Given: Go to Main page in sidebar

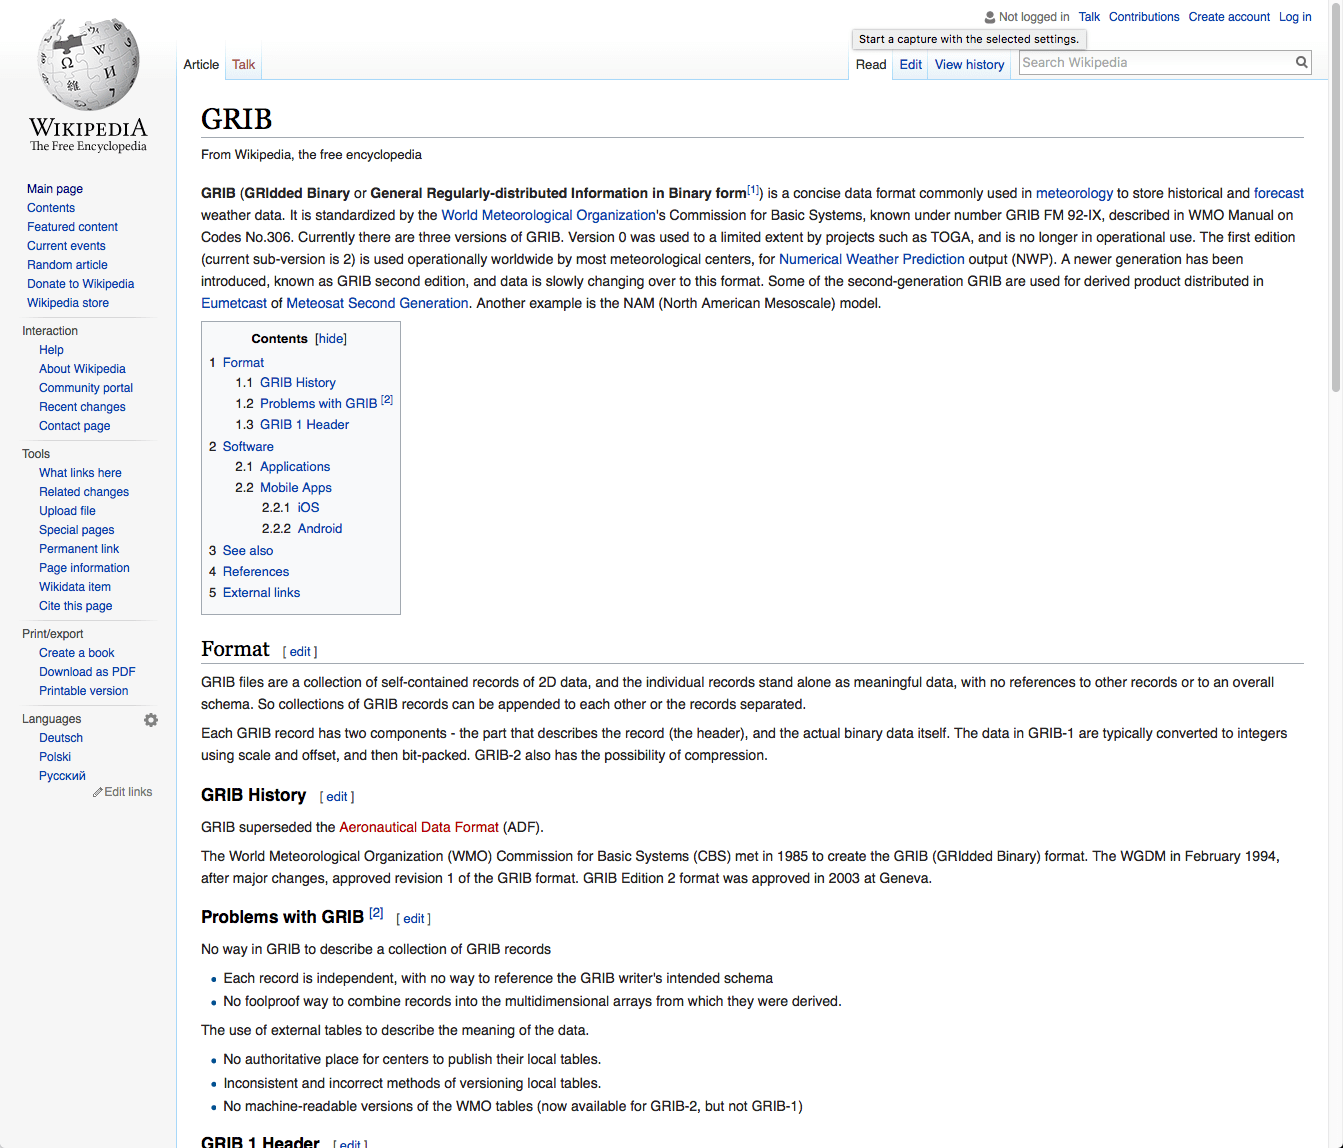Looking at the screenshot, I should (x=55, y=189).
